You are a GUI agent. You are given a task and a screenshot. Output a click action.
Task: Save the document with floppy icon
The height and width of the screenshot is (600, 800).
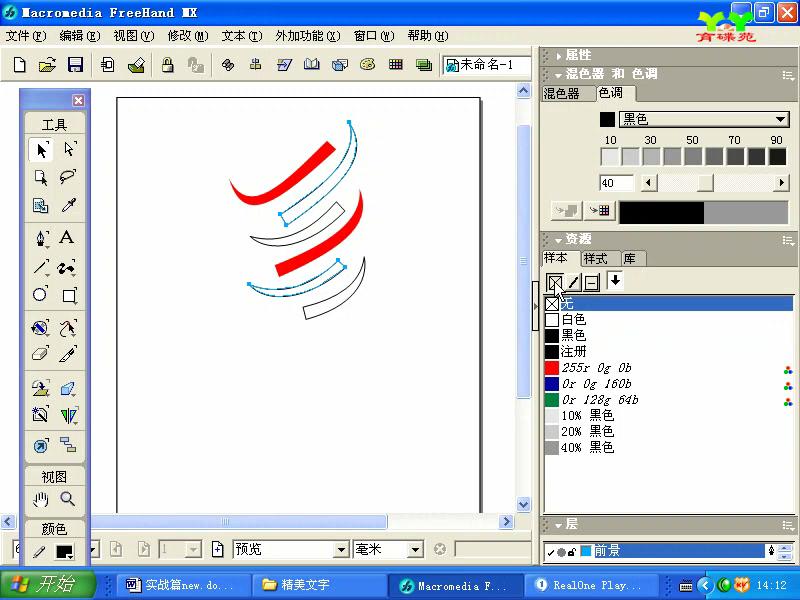[76, 65]
